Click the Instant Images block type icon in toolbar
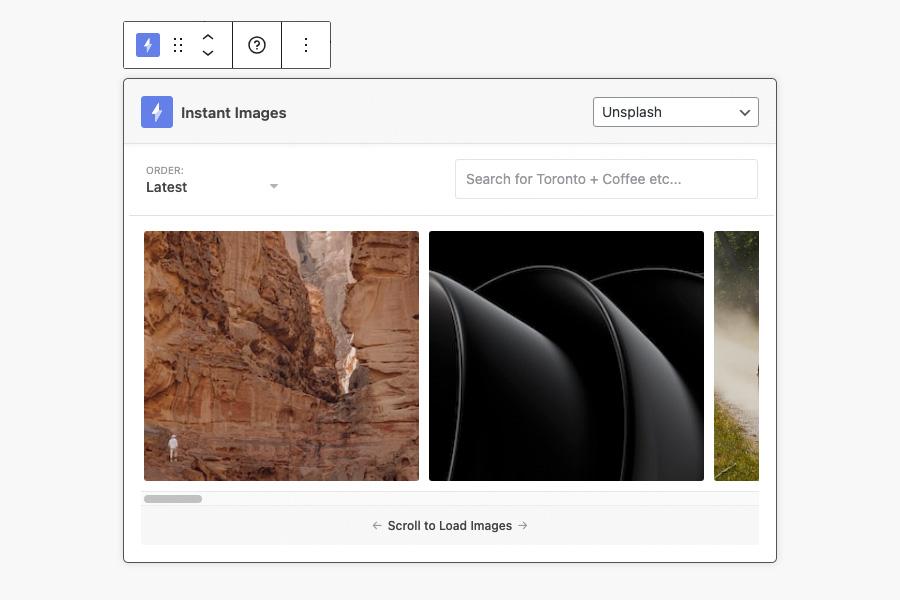 tap(148, 45)
